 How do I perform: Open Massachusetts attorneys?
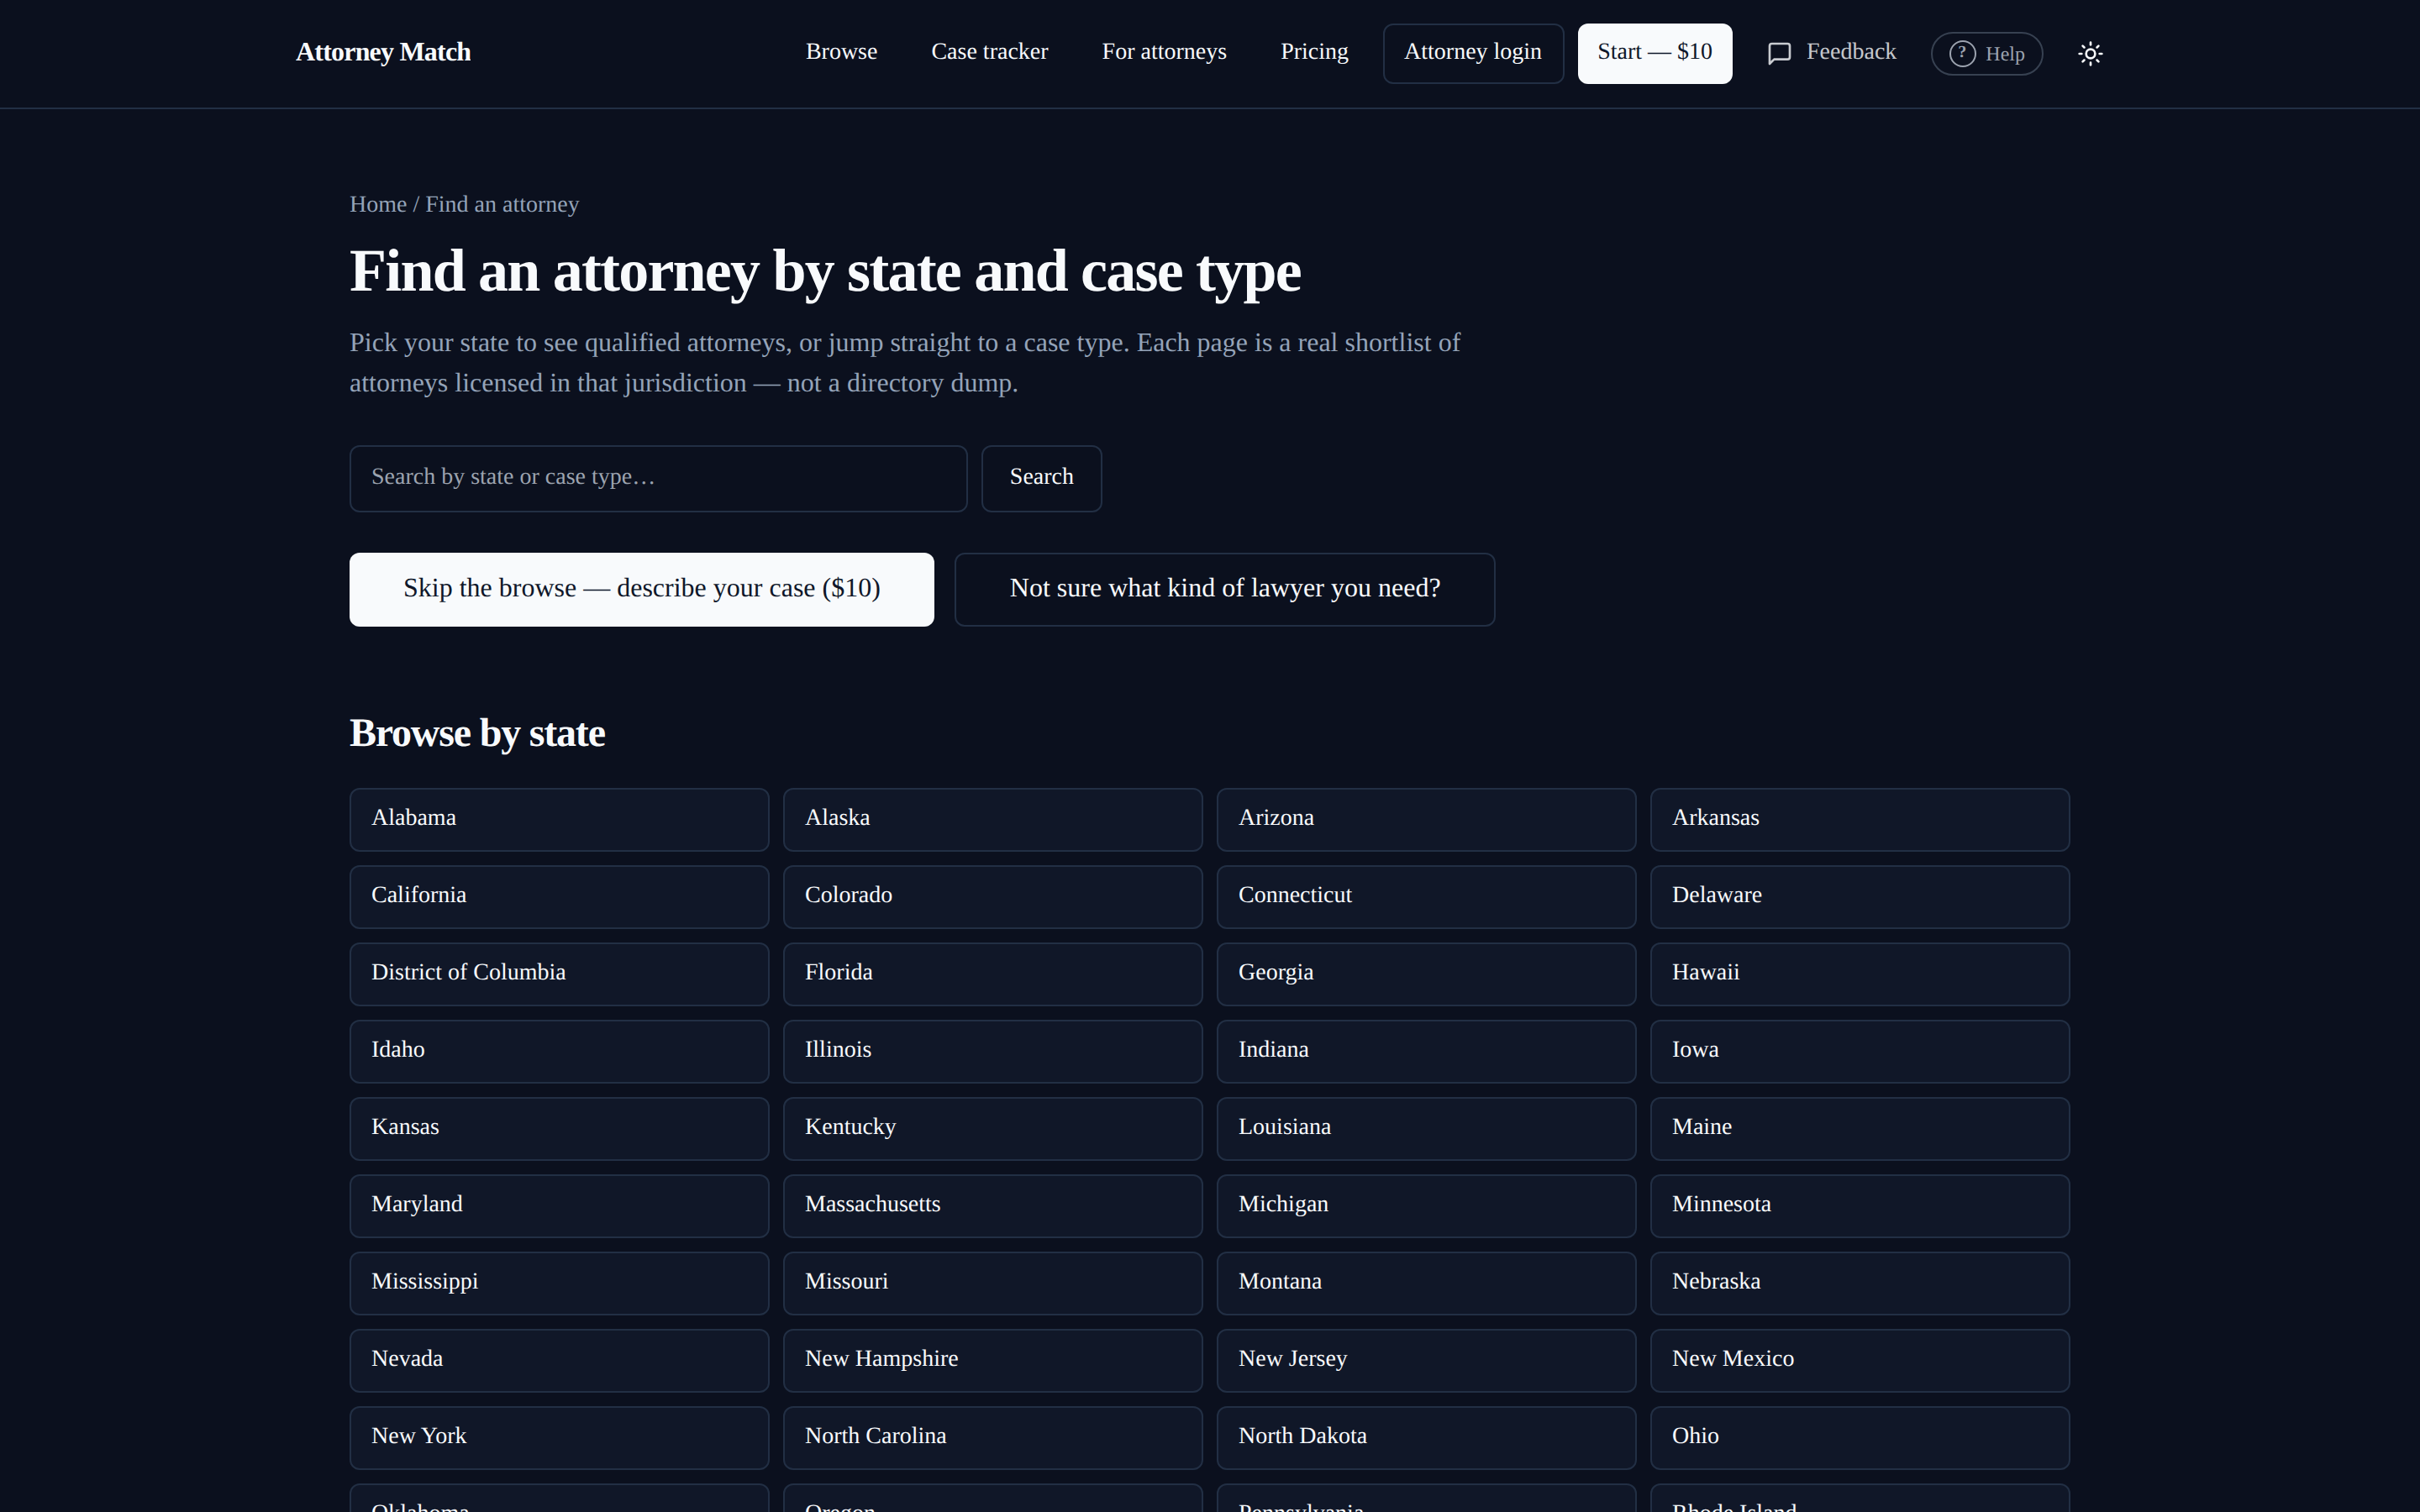click(992, 1205)
